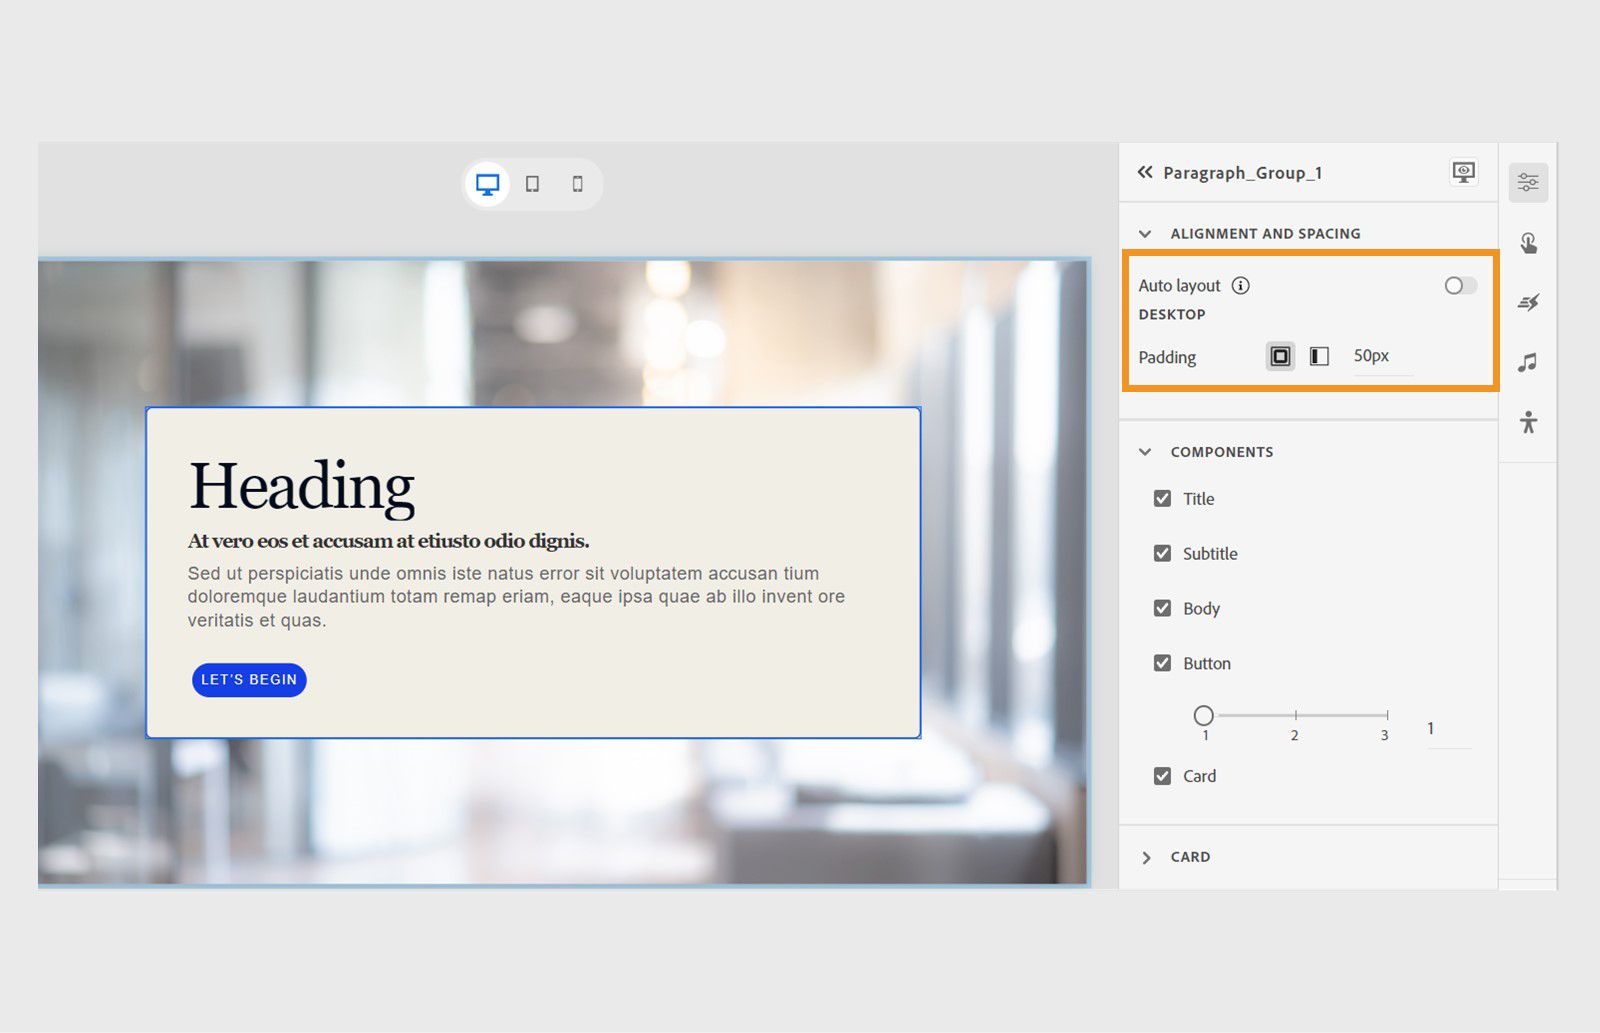
Task: Open the animation effects panel icon
Action: [x=1527, y=302]
